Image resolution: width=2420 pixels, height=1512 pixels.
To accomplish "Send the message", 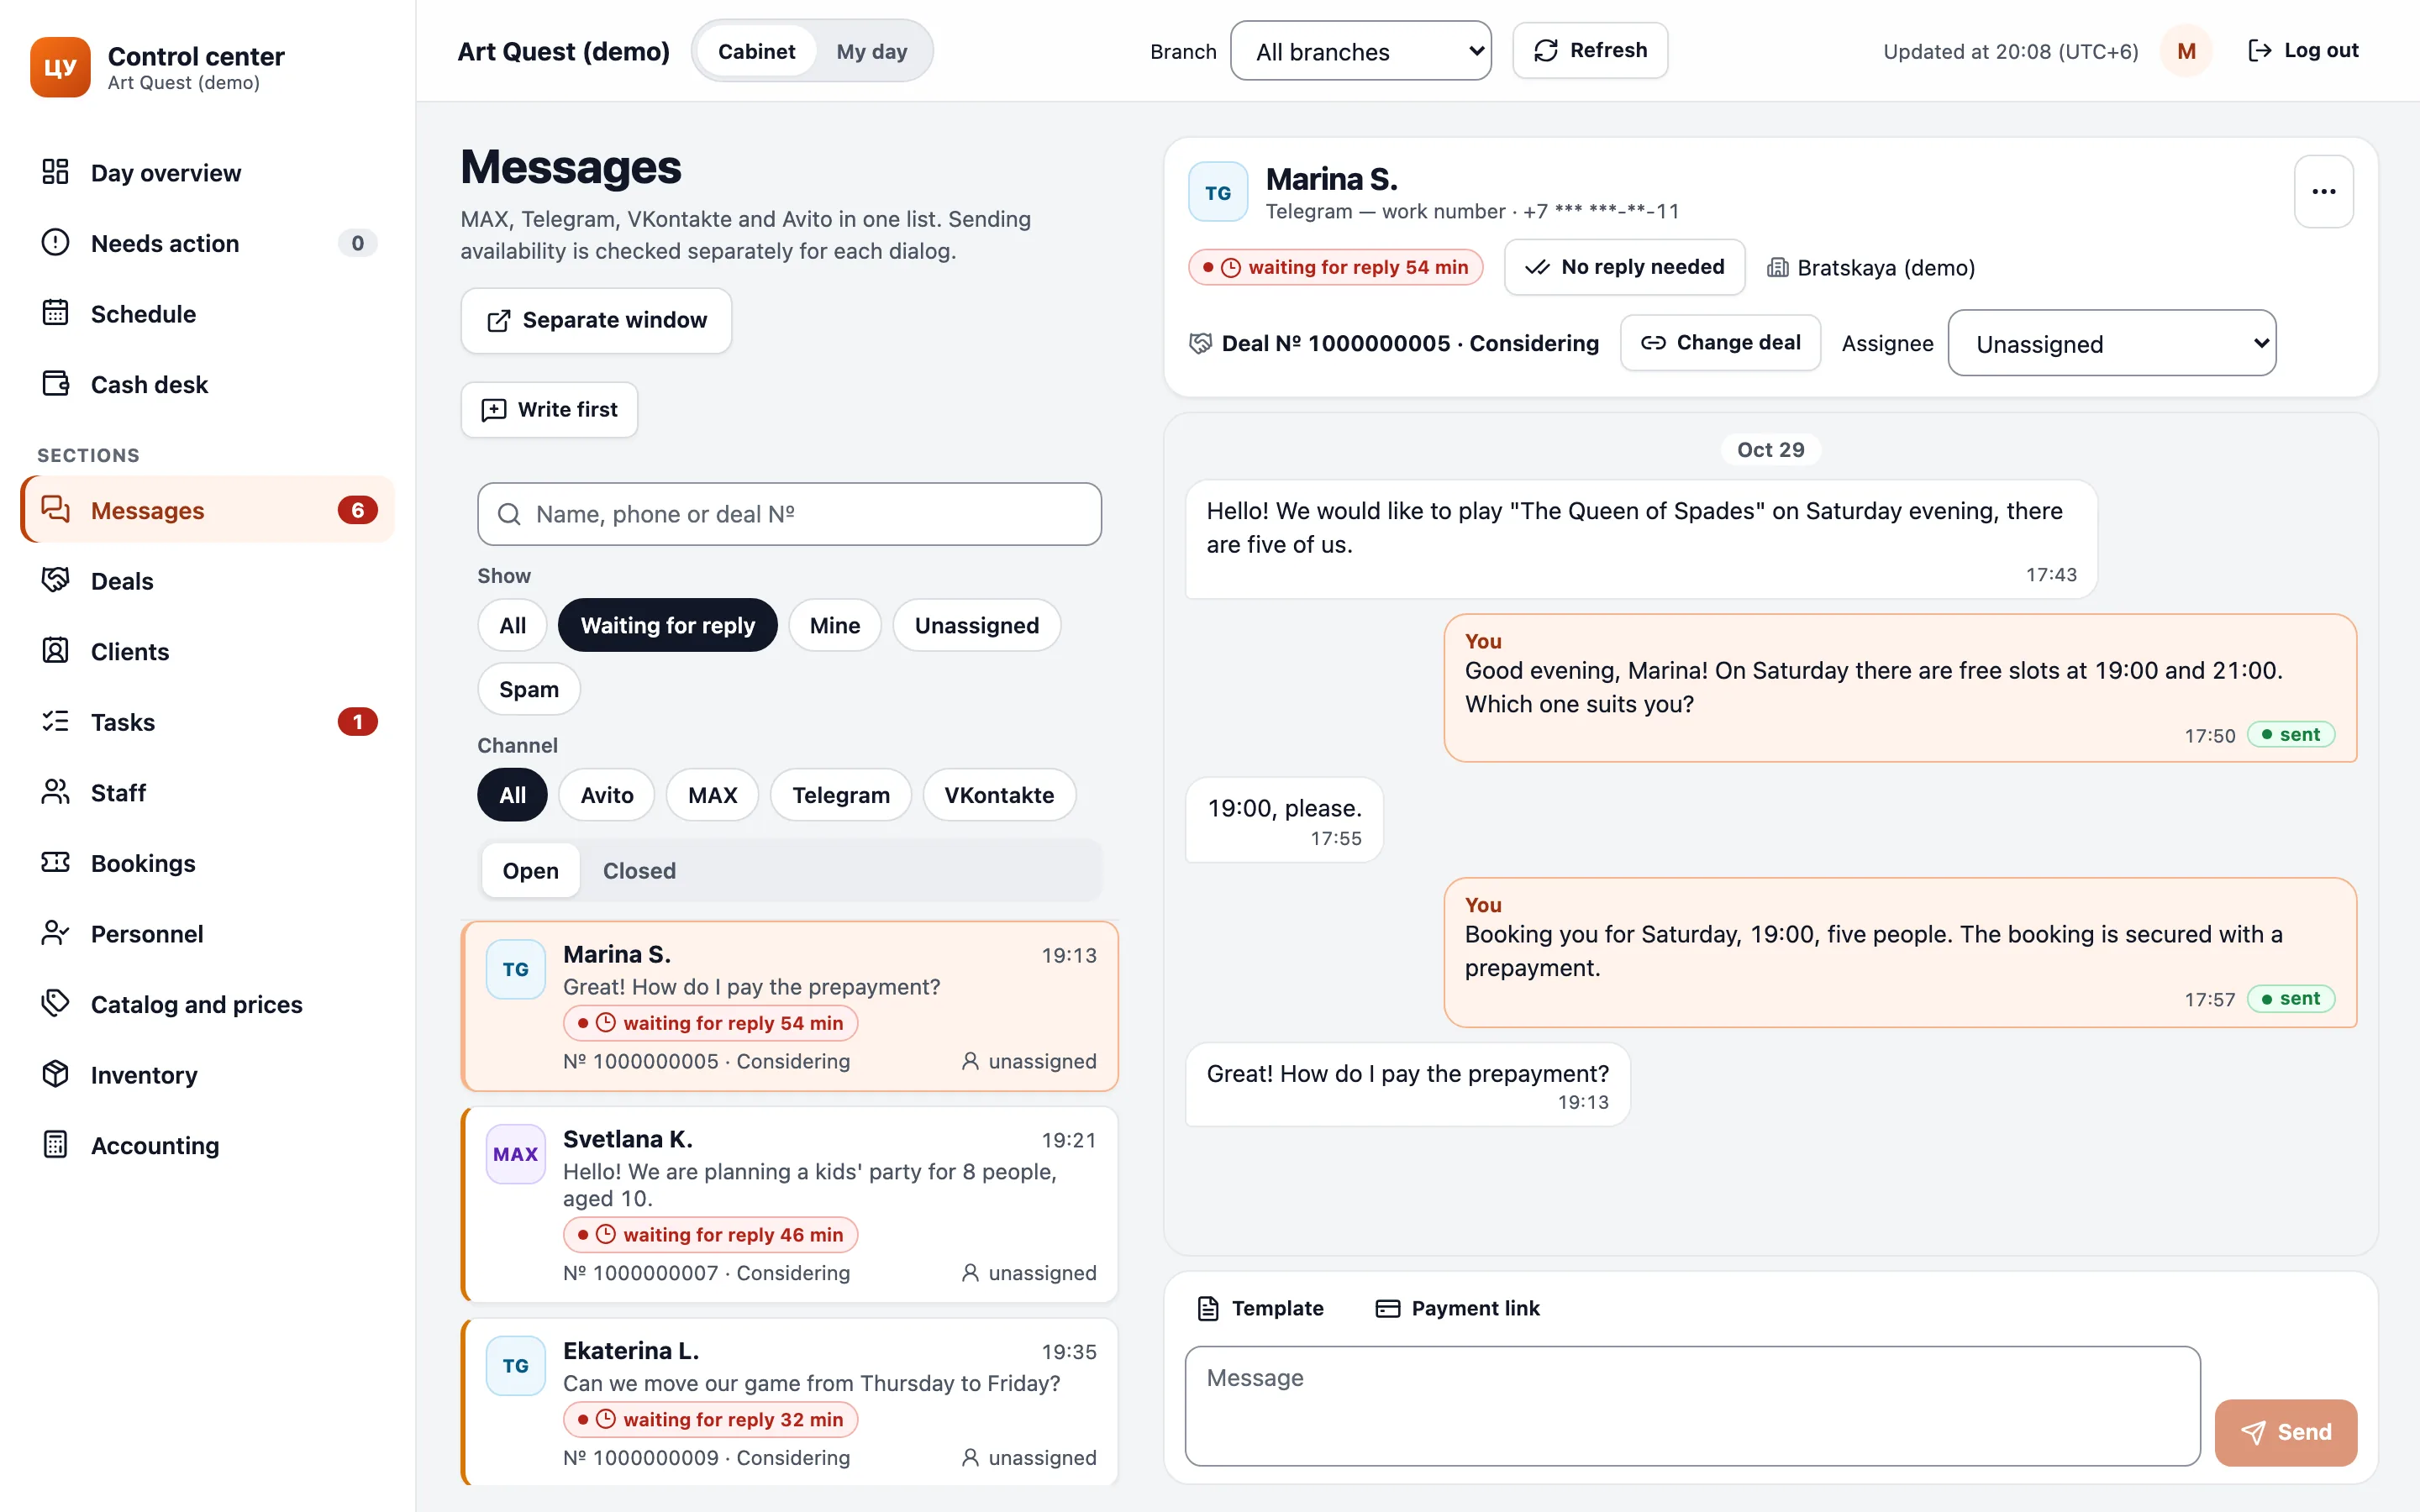I will click(2285, 1432).
